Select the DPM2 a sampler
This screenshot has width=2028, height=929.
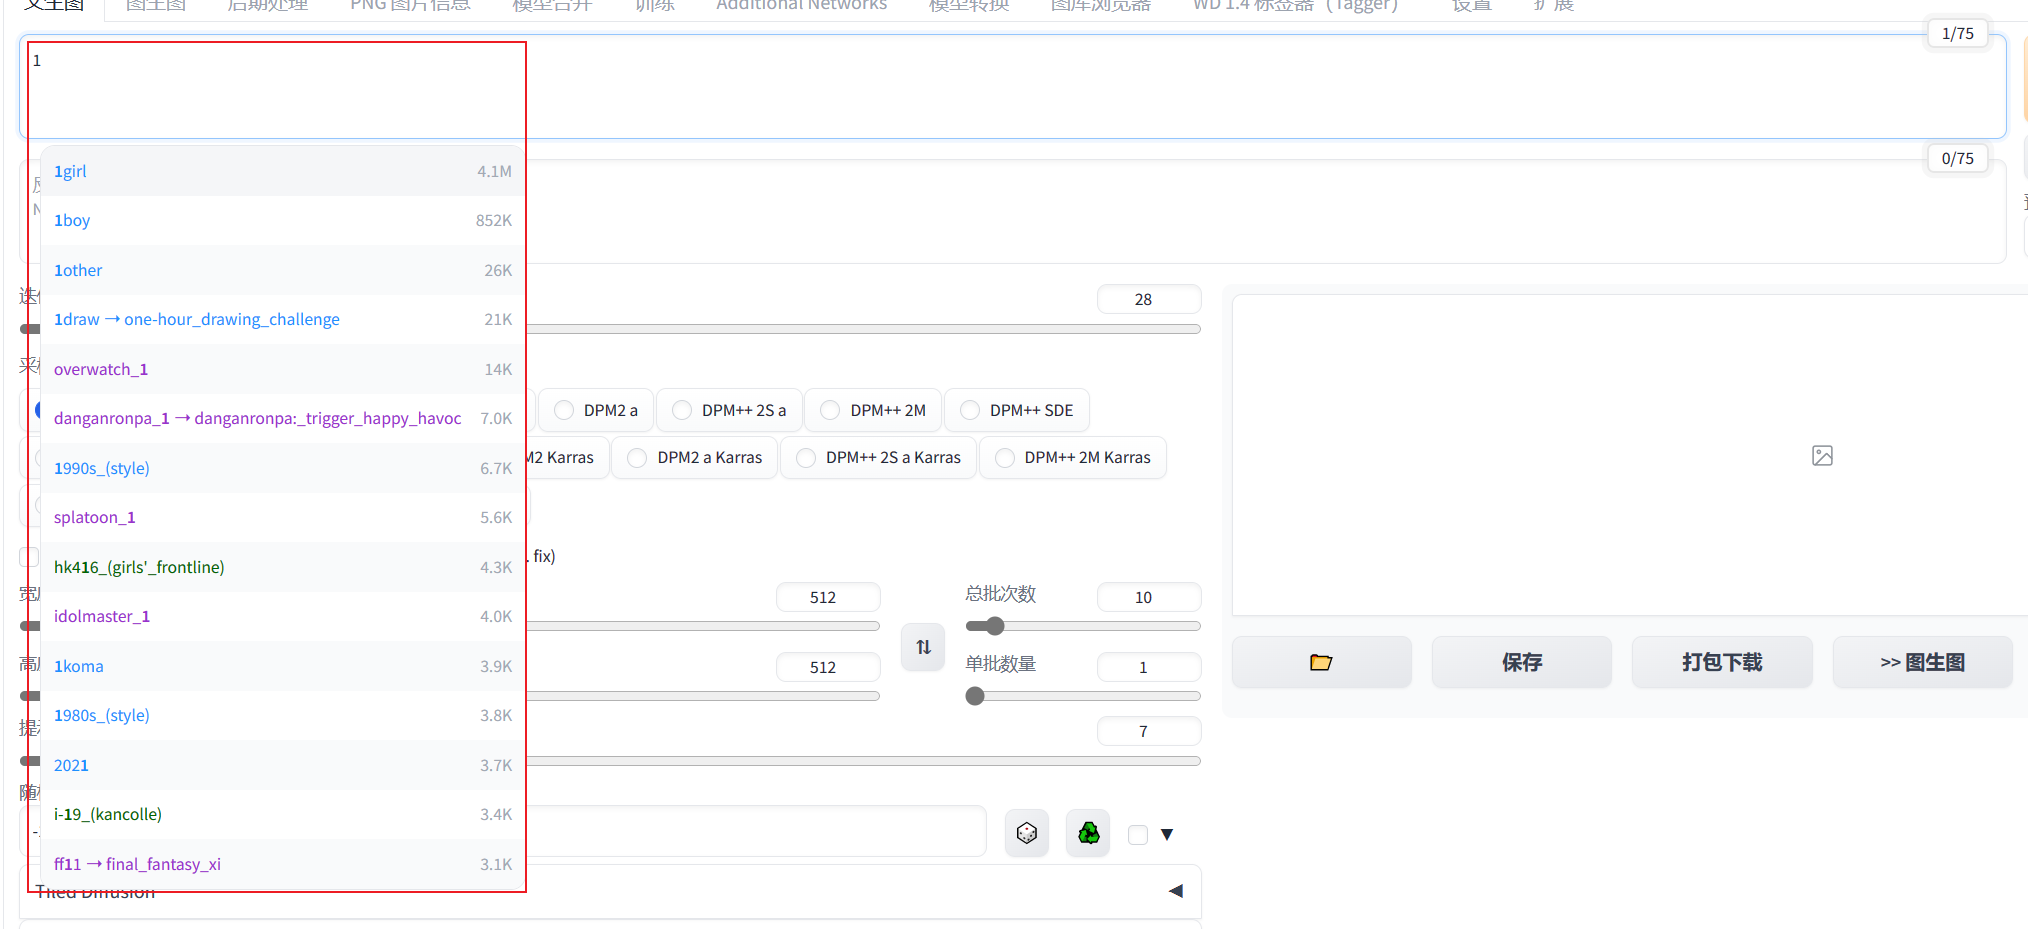tap(596, 410)
